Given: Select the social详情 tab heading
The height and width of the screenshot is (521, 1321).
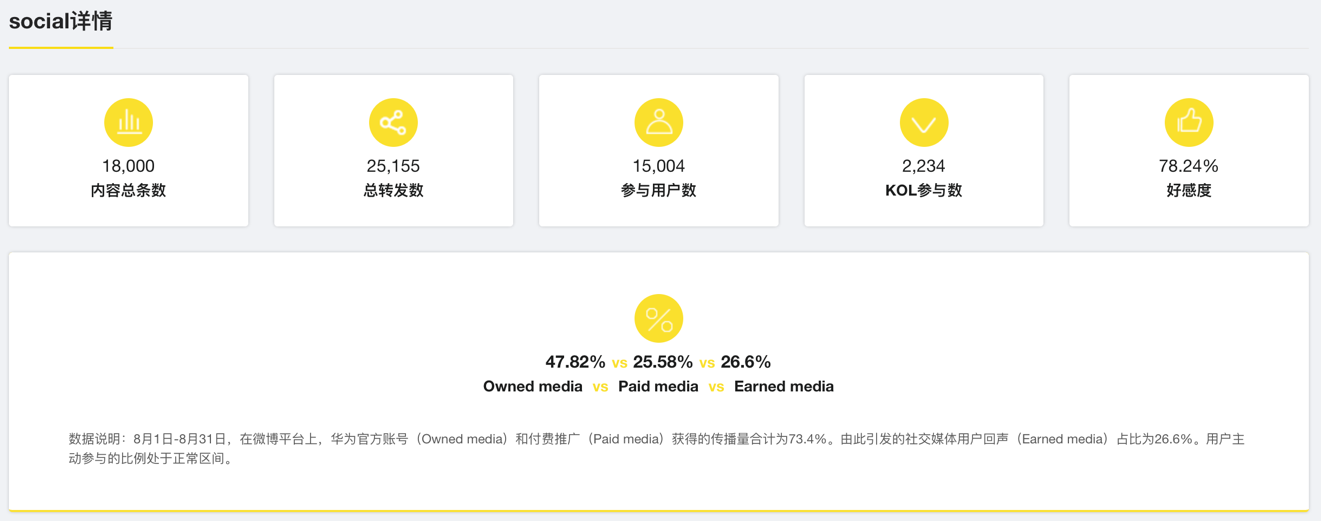Looking at the screenshot, I should coord(61,21).
